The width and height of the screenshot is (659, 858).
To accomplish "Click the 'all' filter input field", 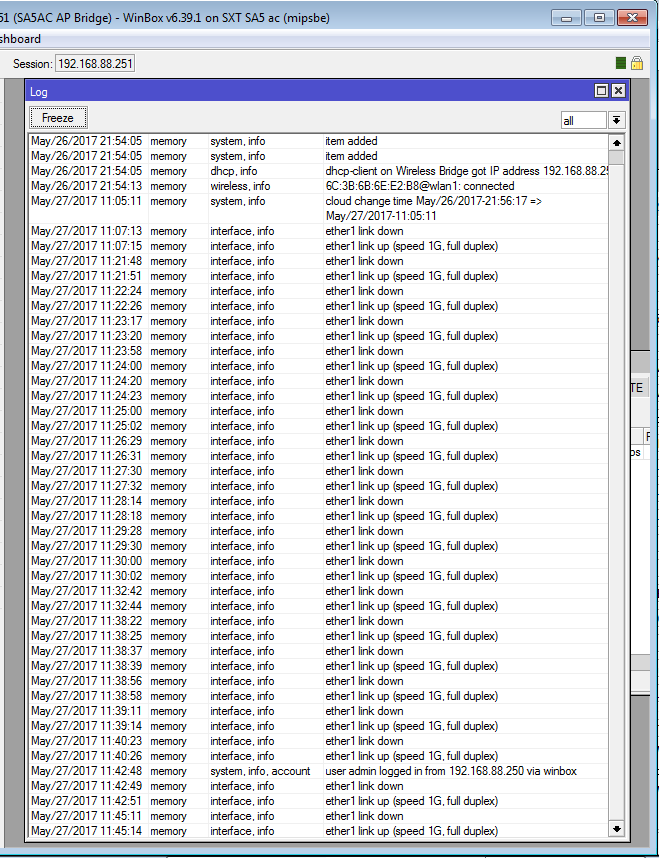I will 583,120.
